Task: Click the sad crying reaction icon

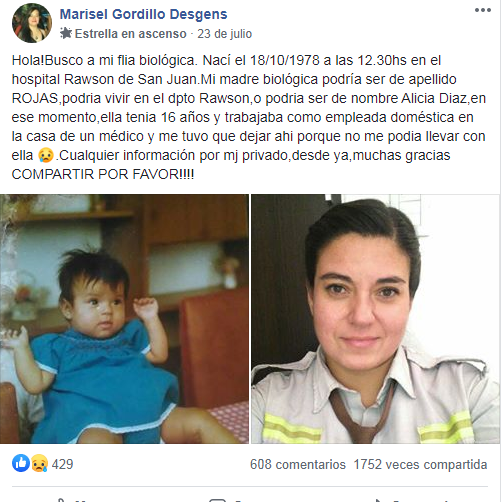Action: [x=39, y=463]
